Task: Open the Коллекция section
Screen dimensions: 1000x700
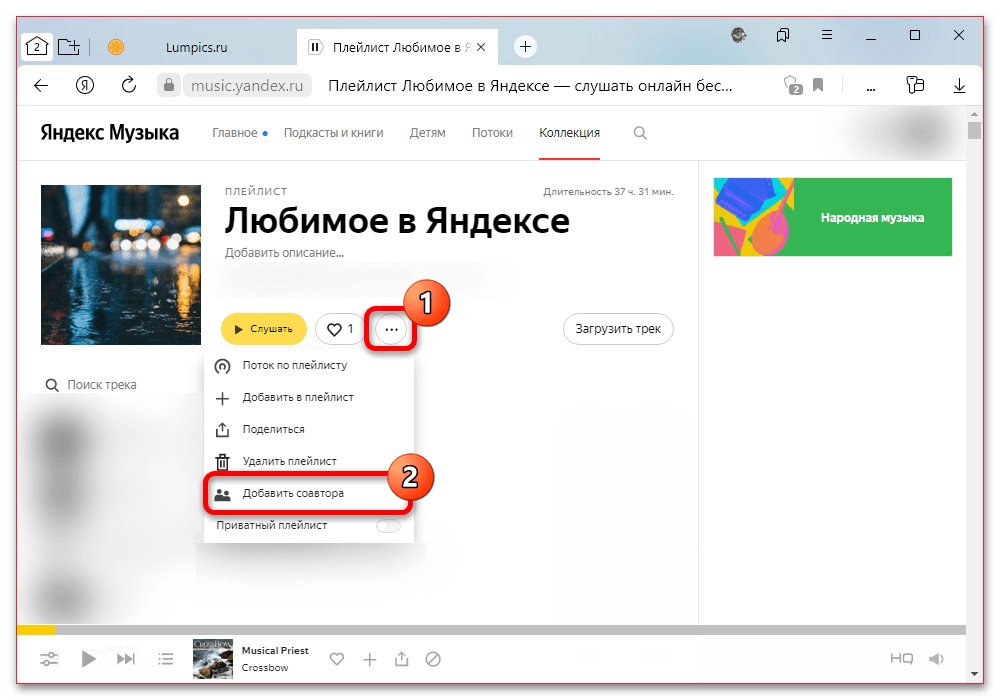Action: (570, 133)
